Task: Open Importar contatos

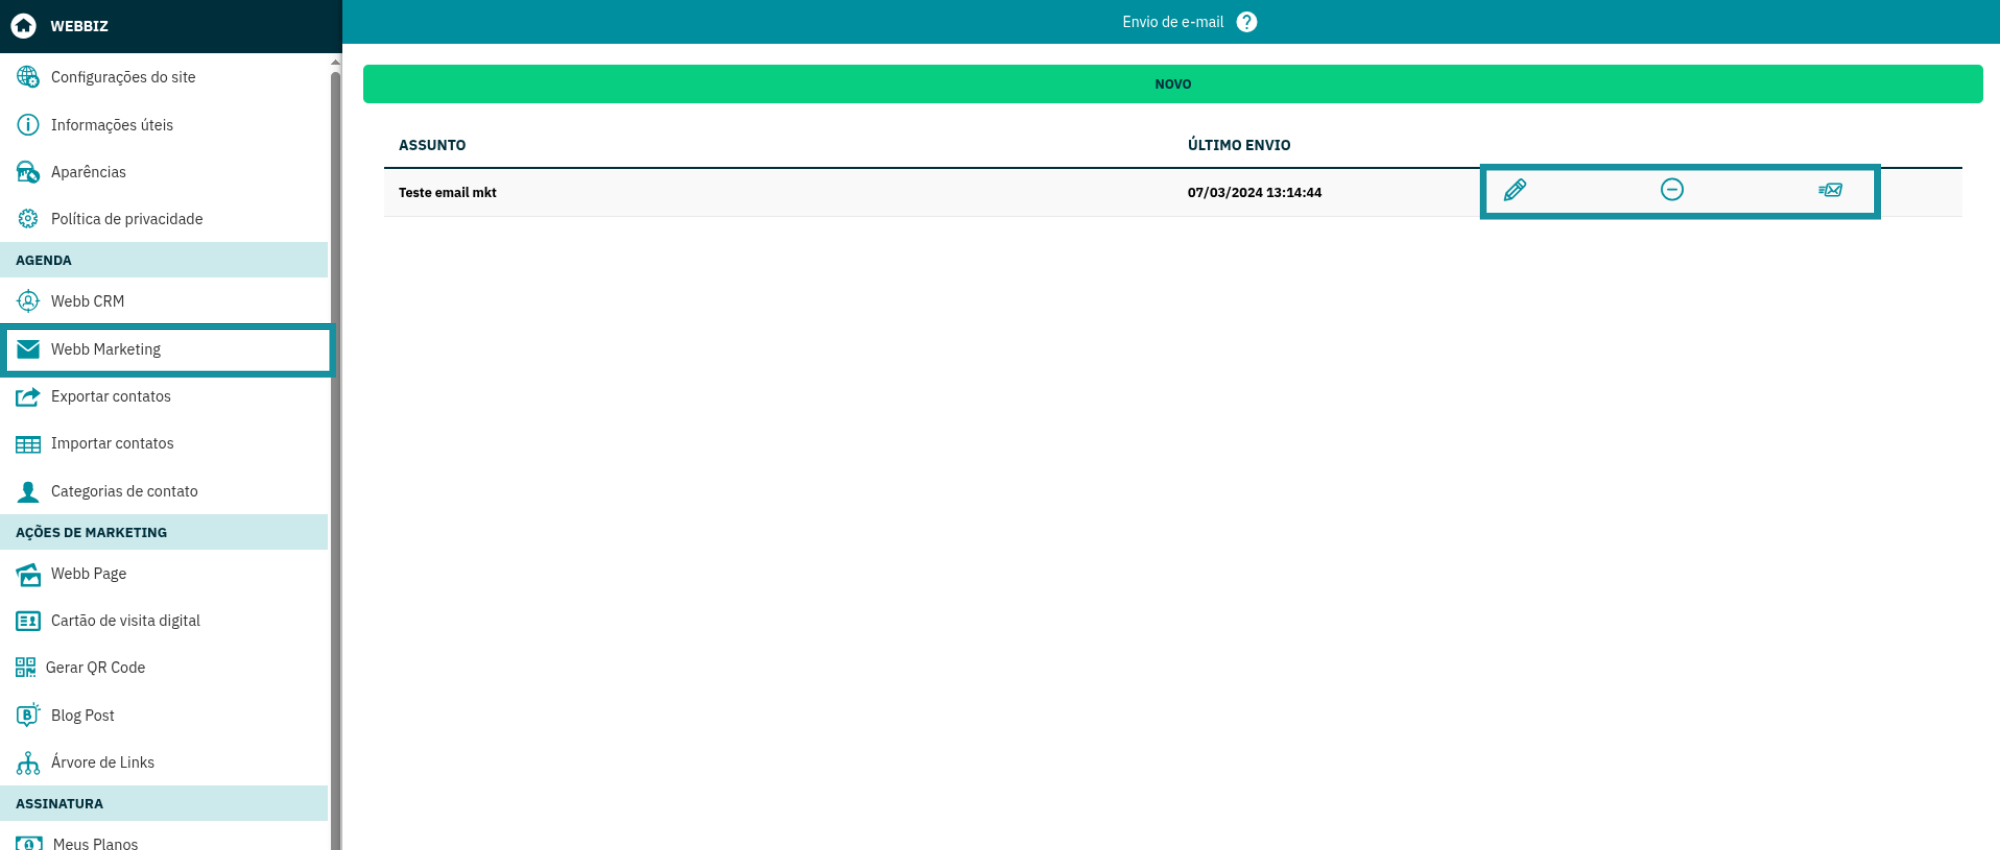Action: 112,443
